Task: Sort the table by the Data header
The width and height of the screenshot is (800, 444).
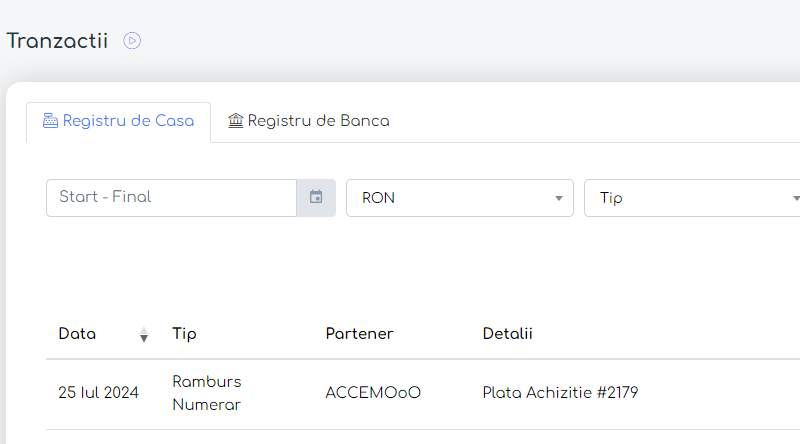Action: 78,334
